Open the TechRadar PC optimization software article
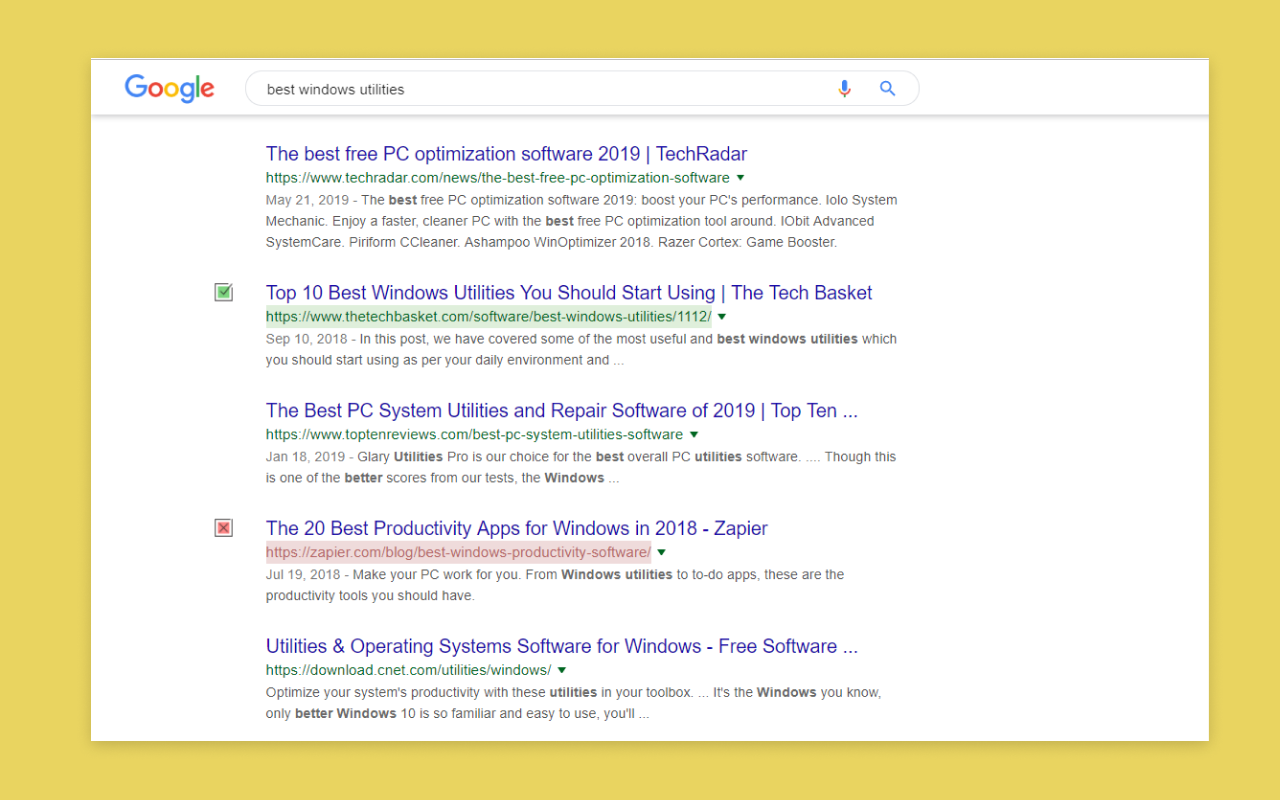 tap(506, 153)
